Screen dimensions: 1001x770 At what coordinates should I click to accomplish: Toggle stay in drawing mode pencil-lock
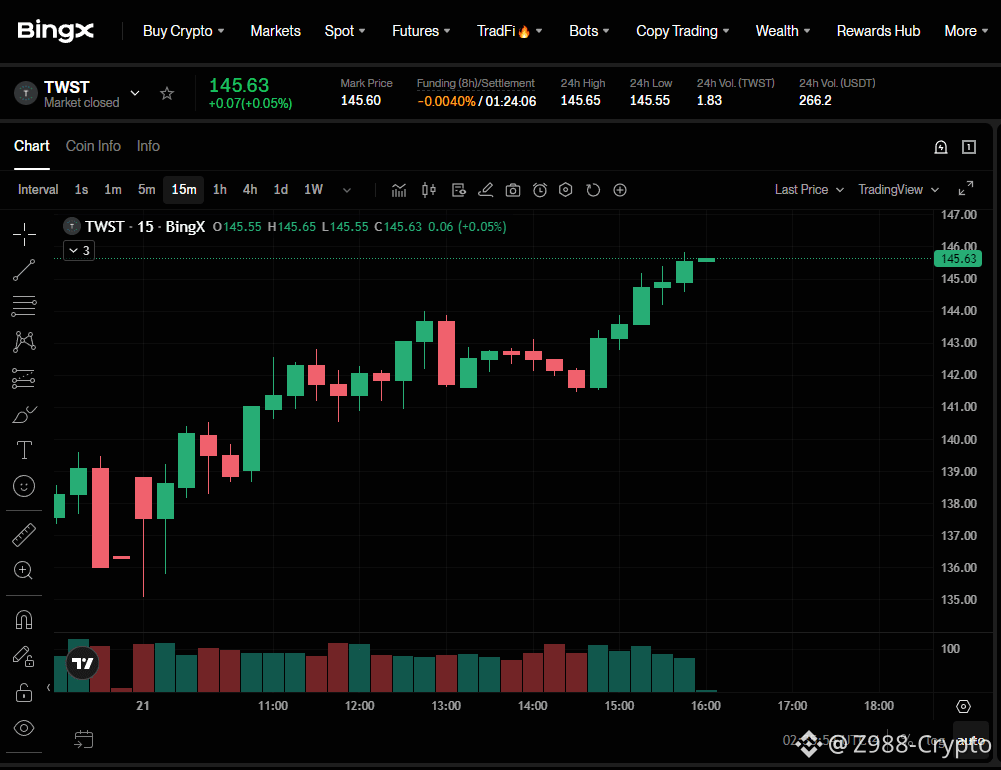click(x=24, y=656)
